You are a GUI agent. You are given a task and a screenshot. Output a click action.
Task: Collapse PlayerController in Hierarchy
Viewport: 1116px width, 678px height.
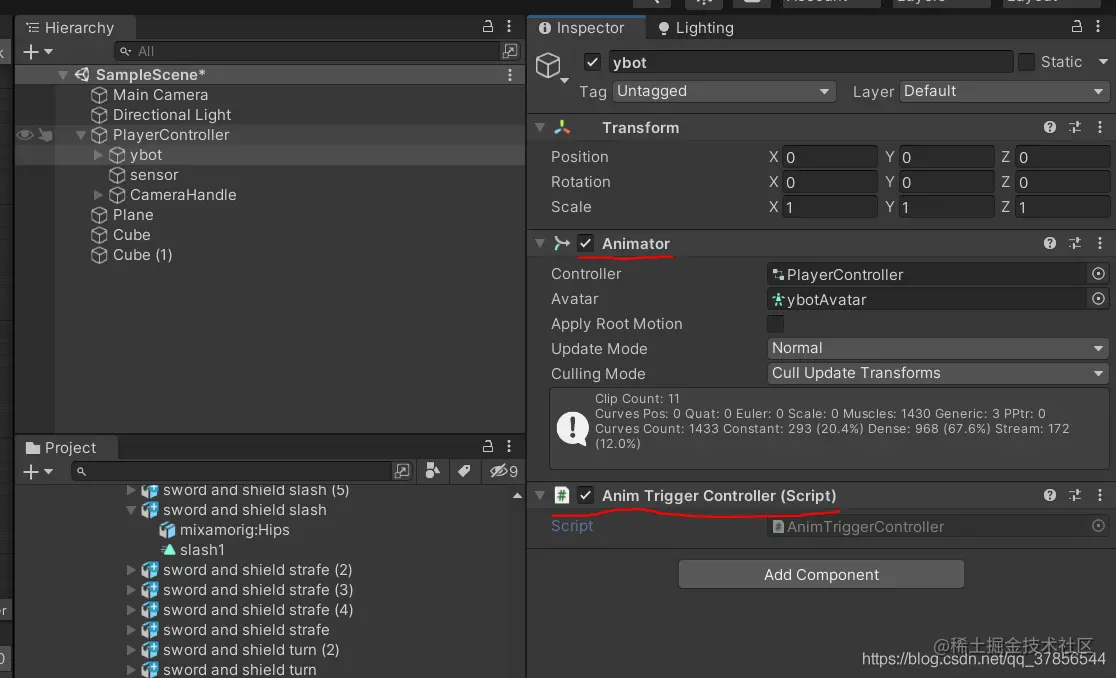point(80,134)
